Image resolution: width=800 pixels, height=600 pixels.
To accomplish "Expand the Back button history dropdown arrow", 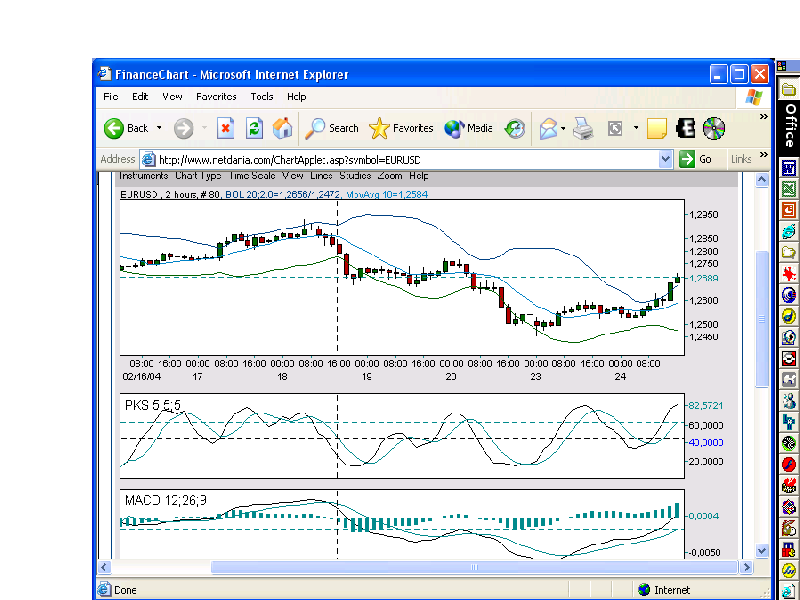I will [159, 128].
